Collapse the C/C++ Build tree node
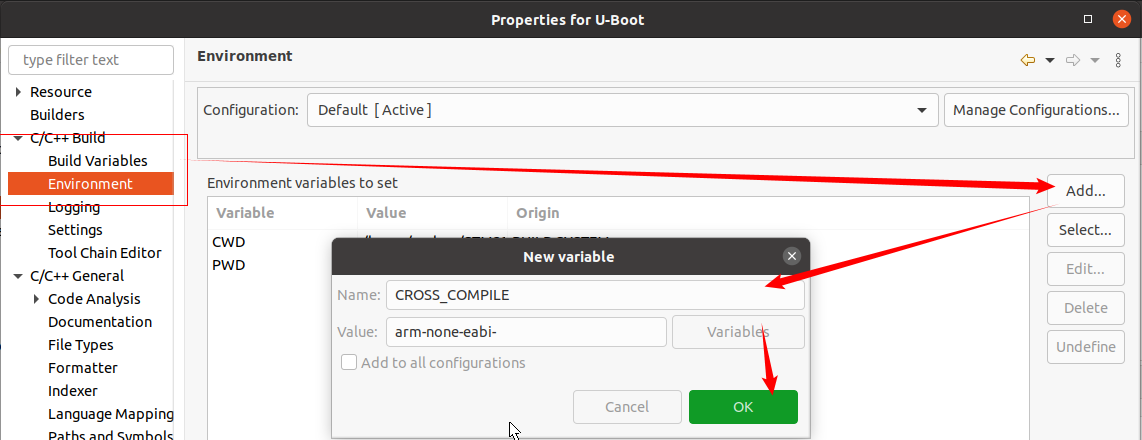The height and width of the screenshot is (440, 1142). click(x=18, y=138)
